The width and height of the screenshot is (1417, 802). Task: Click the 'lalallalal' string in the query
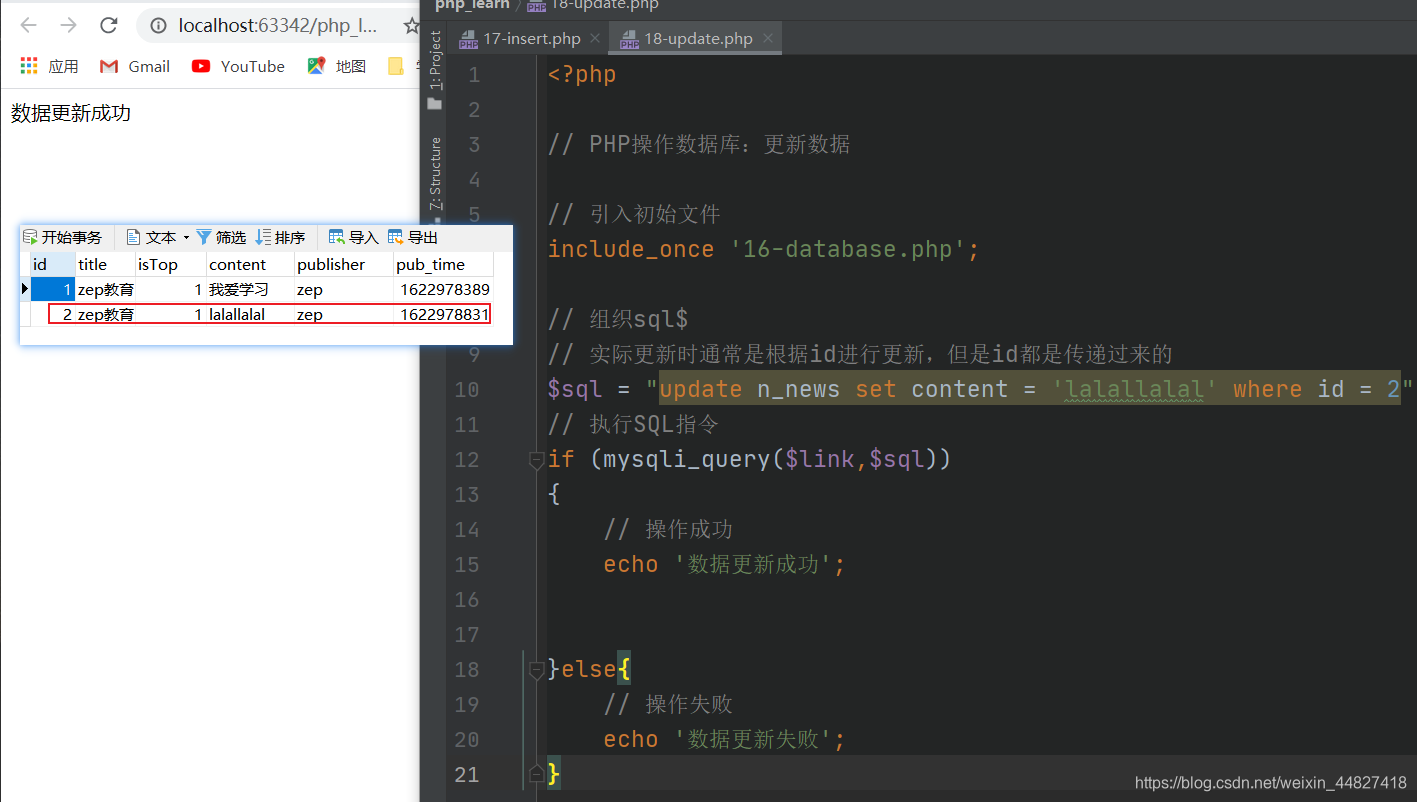pyautogui.click(x=1135, y=389)
